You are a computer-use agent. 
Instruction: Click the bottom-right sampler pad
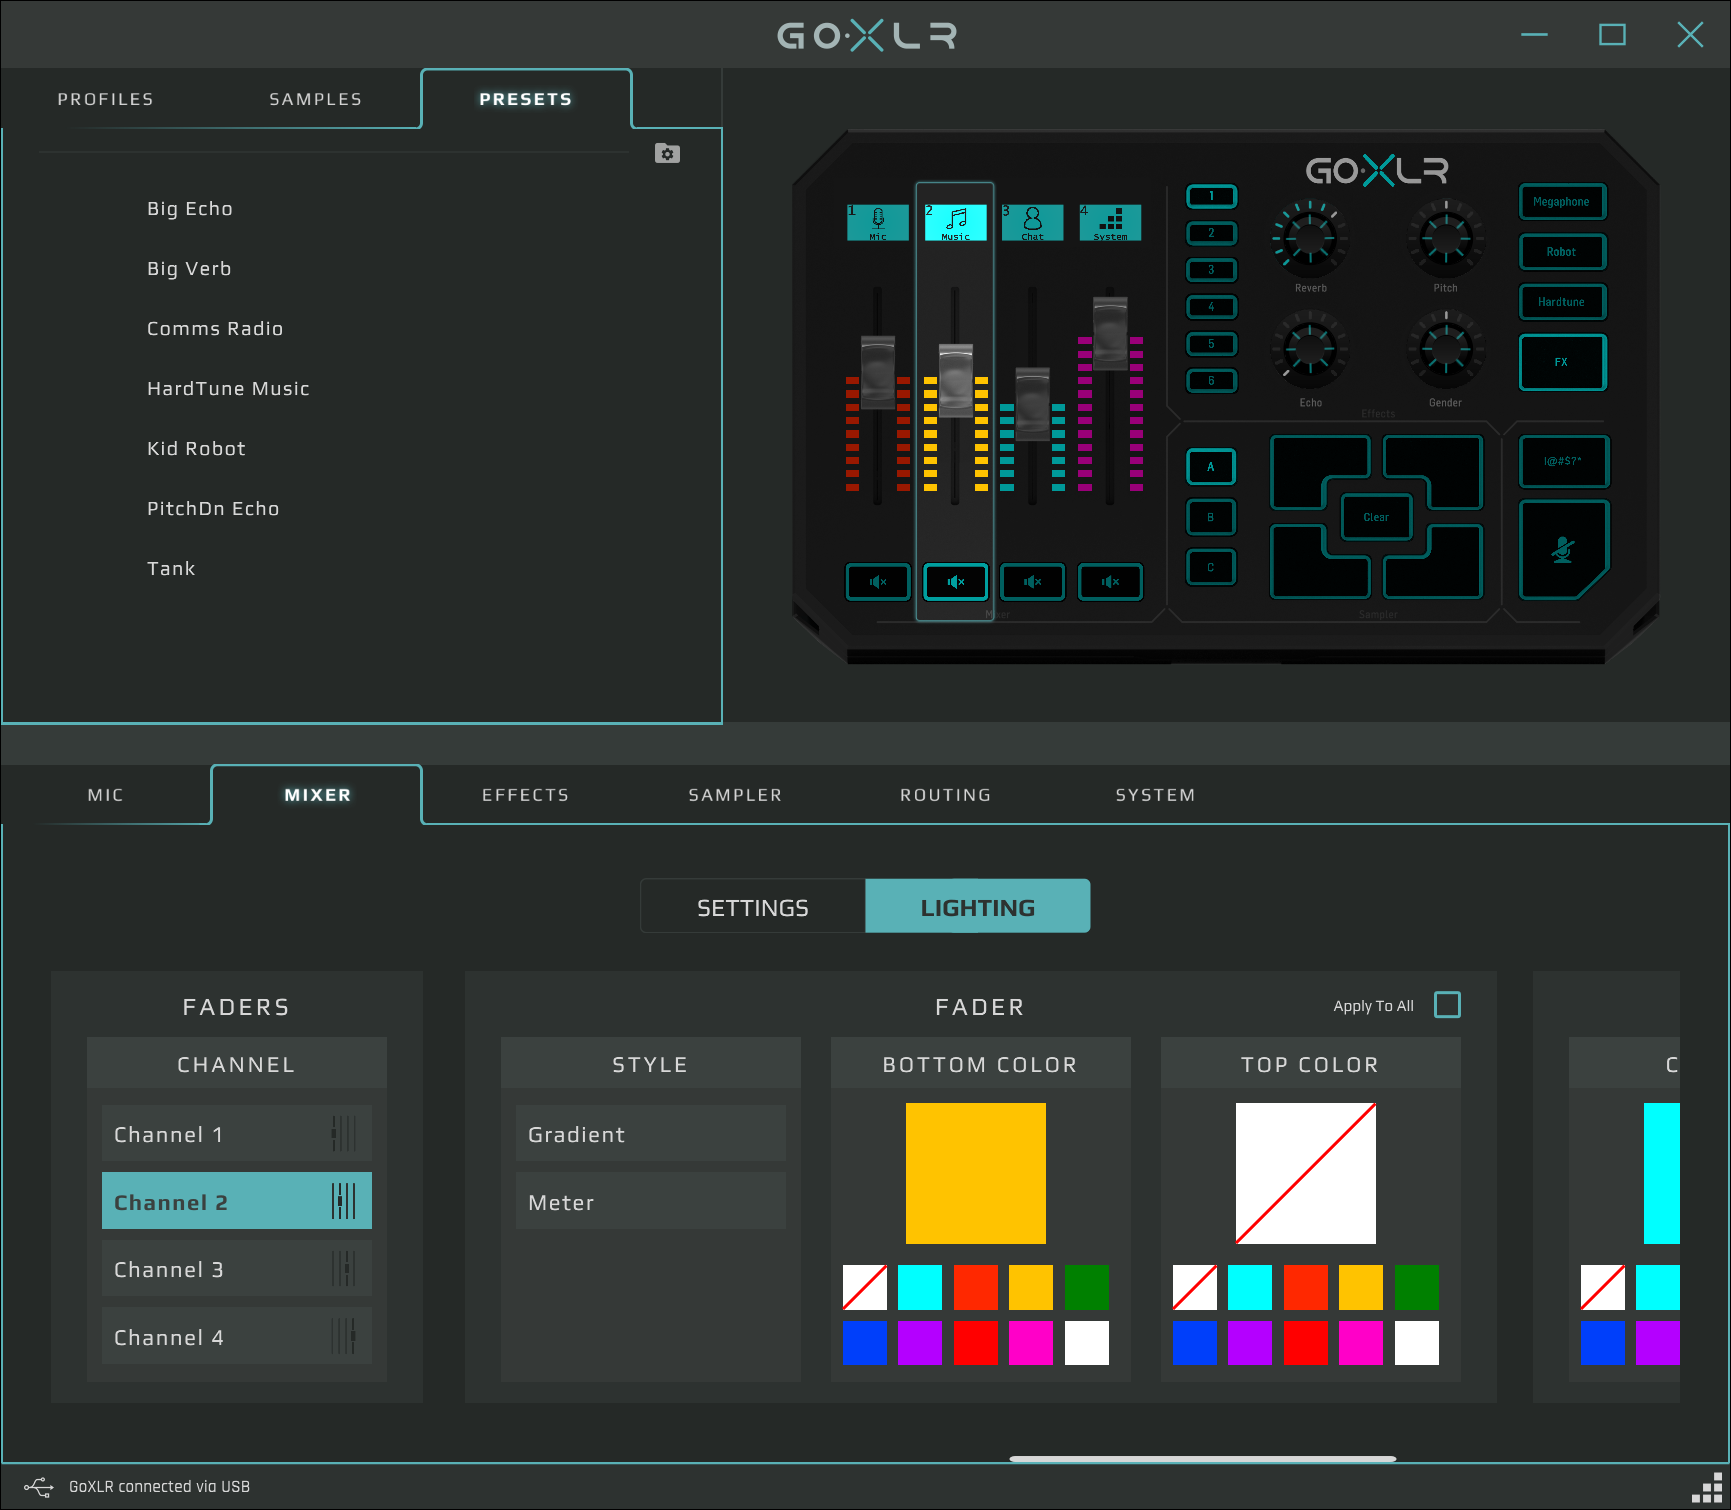click(x=1442, y=567)
